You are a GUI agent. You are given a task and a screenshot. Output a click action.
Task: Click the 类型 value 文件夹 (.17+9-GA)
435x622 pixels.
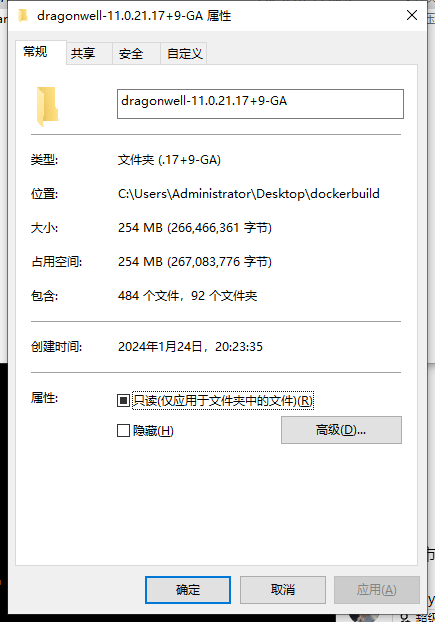[169, 160]
